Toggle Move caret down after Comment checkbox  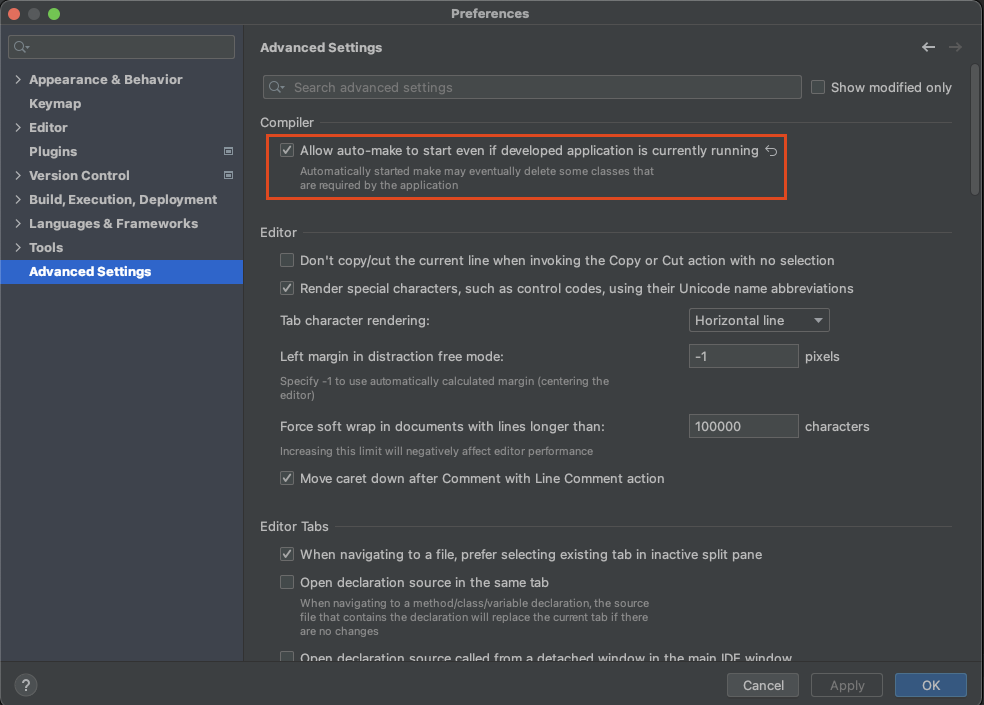[287, 478]
